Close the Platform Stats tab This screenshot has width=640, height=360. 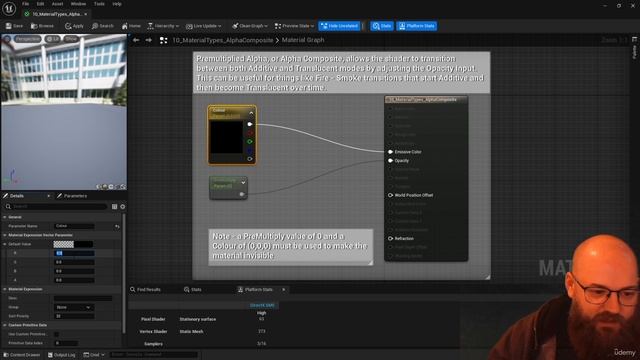[284, 289]
